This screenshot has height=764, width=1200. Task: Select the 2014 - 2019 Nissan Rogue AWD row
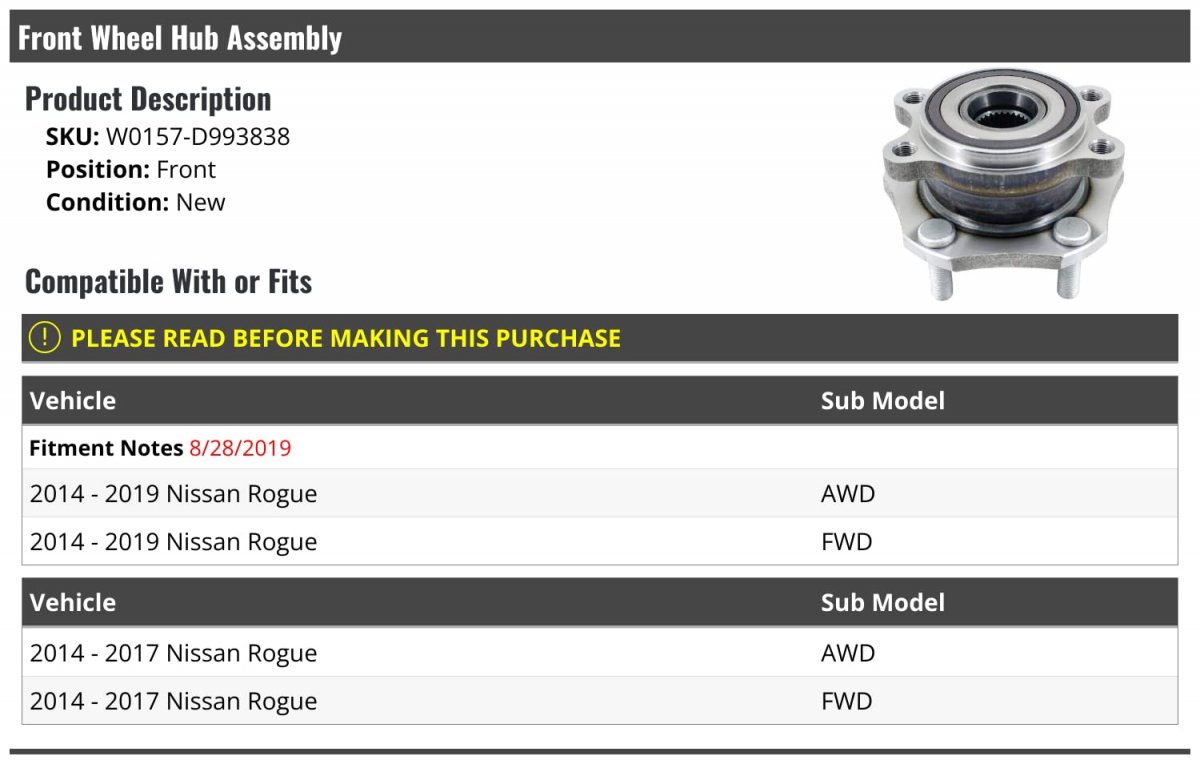173,494
